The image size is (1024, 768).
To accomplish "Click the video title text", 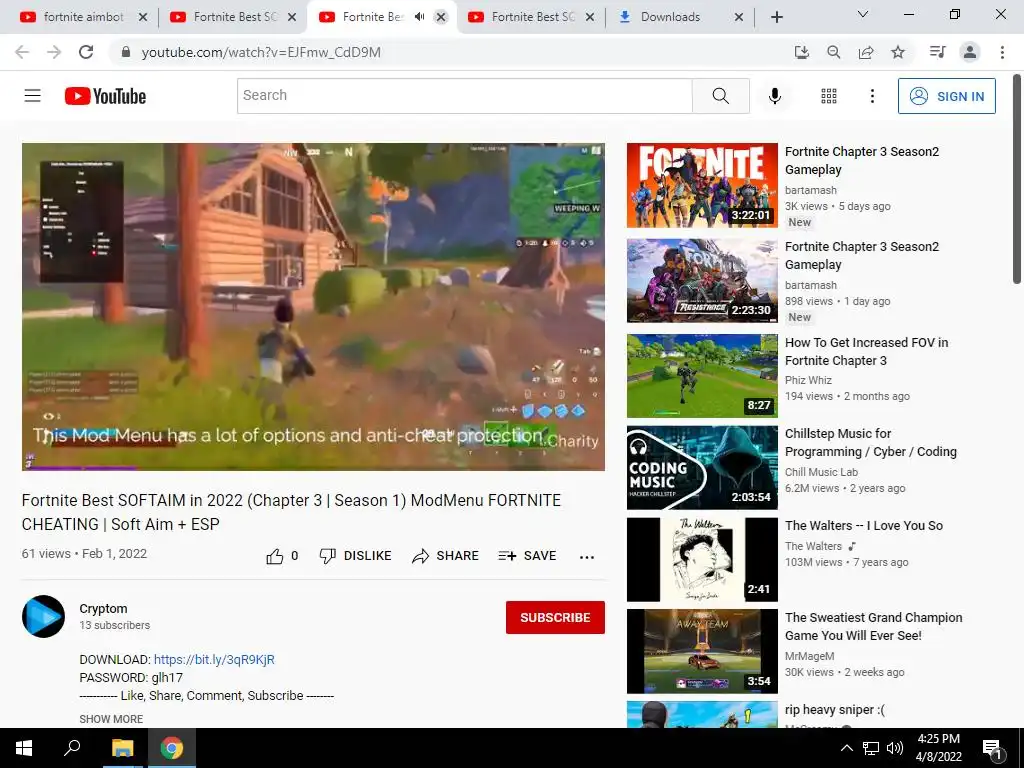I will pos(291,512).
